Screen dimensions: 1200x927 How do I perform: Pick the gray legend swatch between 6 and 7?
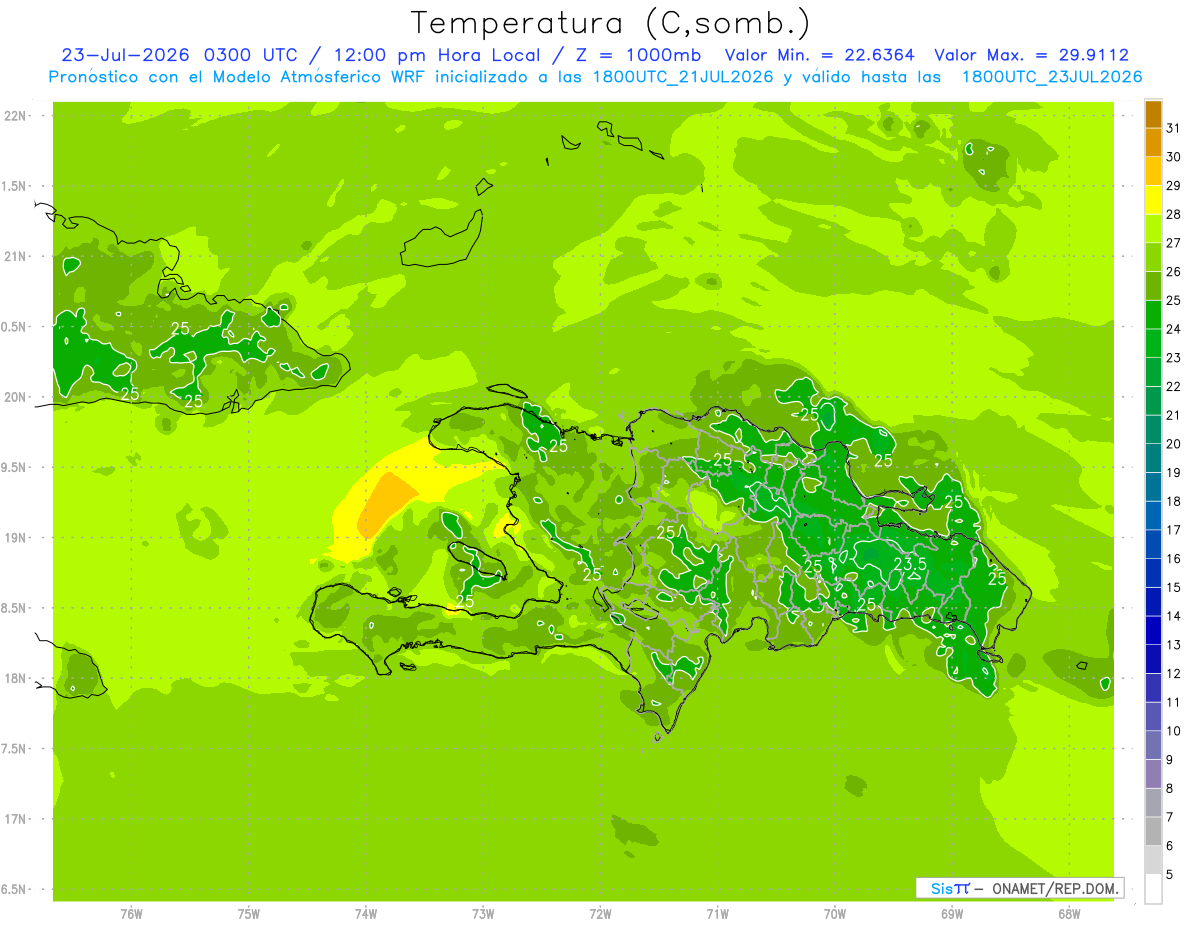pos(1153,831)
